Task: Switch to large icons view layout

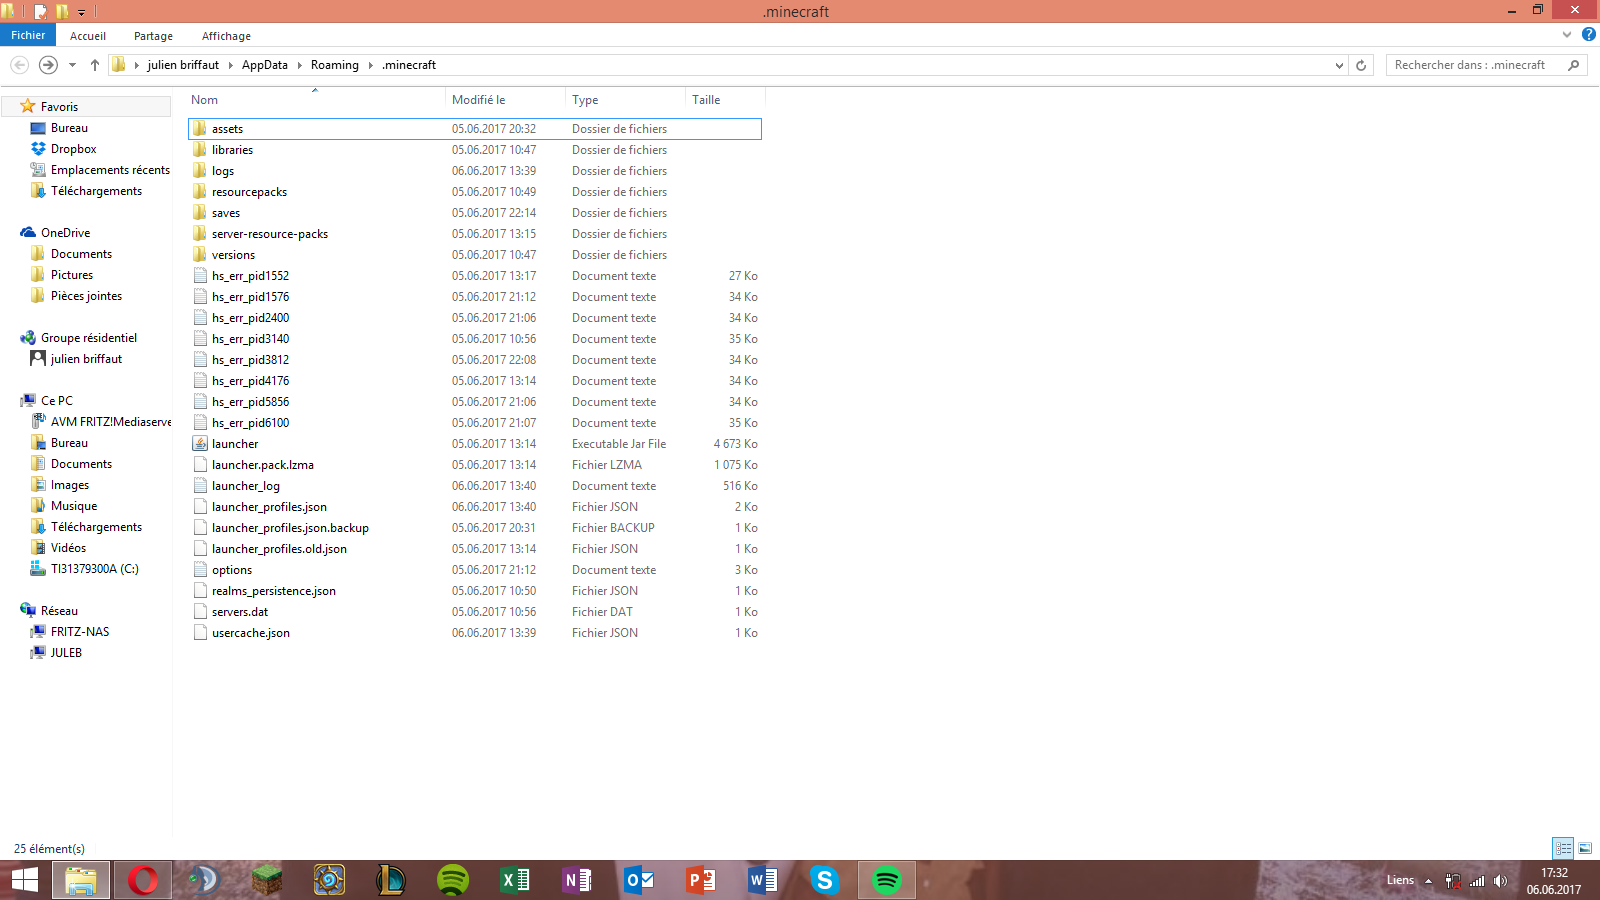Action: click(1585, 848)
